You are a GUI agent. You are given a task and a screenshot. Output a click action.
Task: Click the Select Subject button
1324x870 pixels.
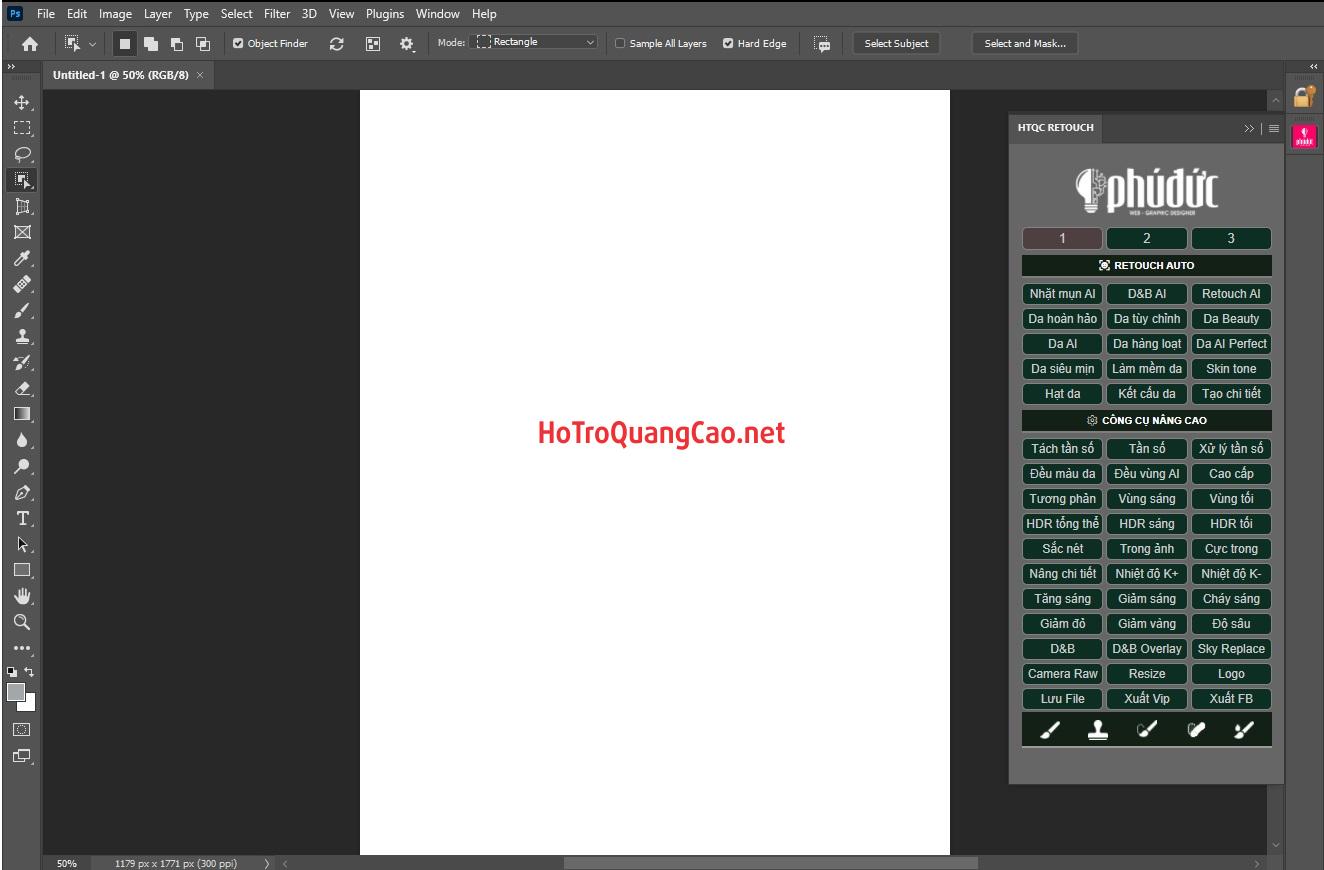(x=896, y=44)
